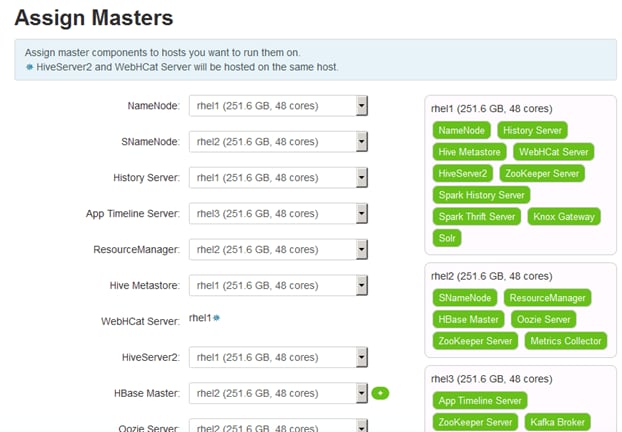Screen dimensions: 622x432
Task: Click the WebHCat Server tag under rhel1
Action: (x=553, y=152)
